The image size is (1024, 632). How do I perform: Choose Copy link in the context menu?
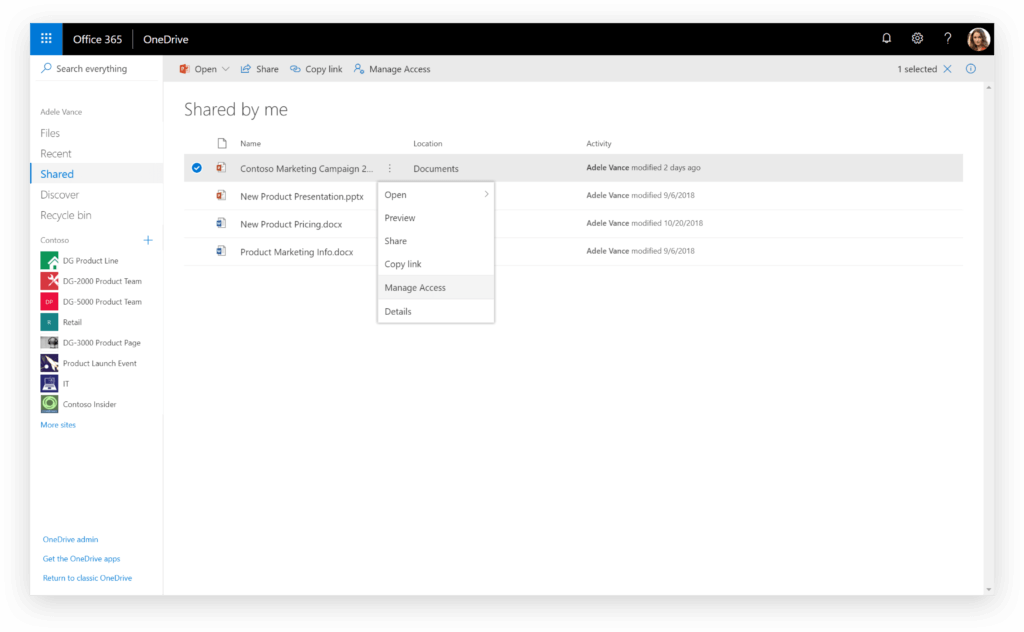coord(436,264)
